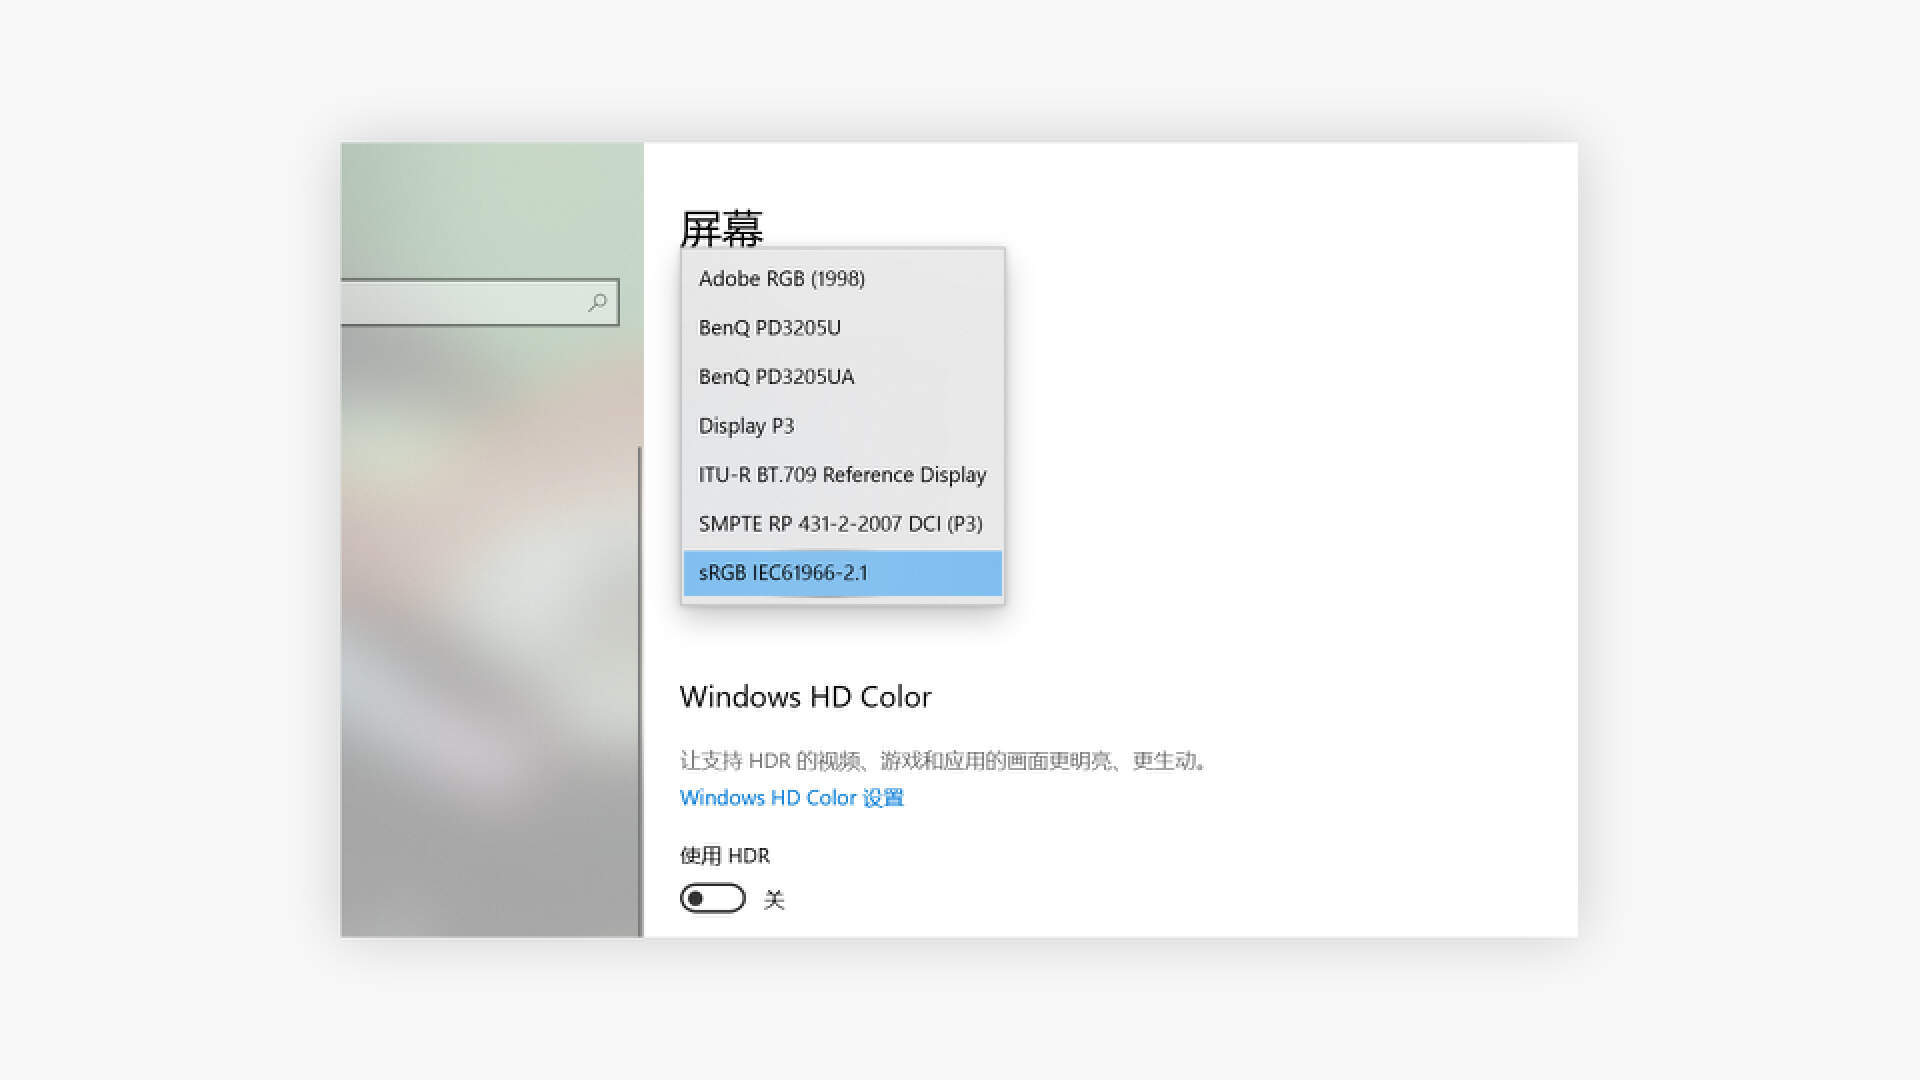Open Windows HD Color 设置 link
This screenshot has width=1920, height=1080.
(x=791, y=797)
